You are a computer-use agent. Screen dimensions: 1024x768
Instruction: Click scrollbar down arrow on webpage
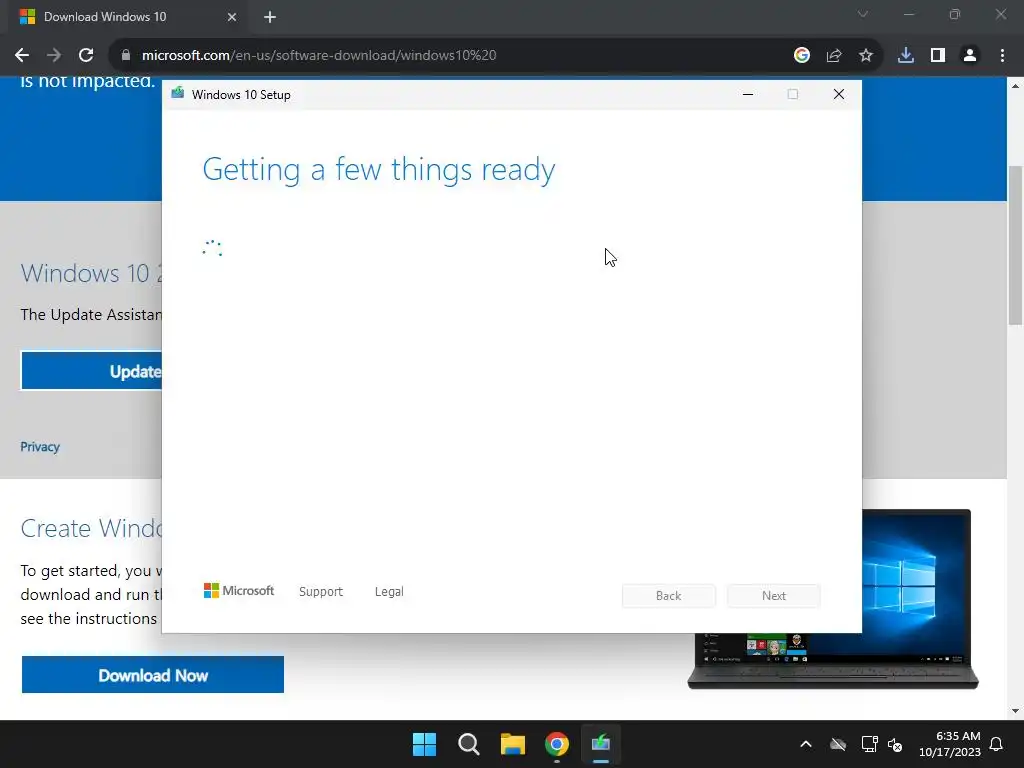(x=1015, y=711)
